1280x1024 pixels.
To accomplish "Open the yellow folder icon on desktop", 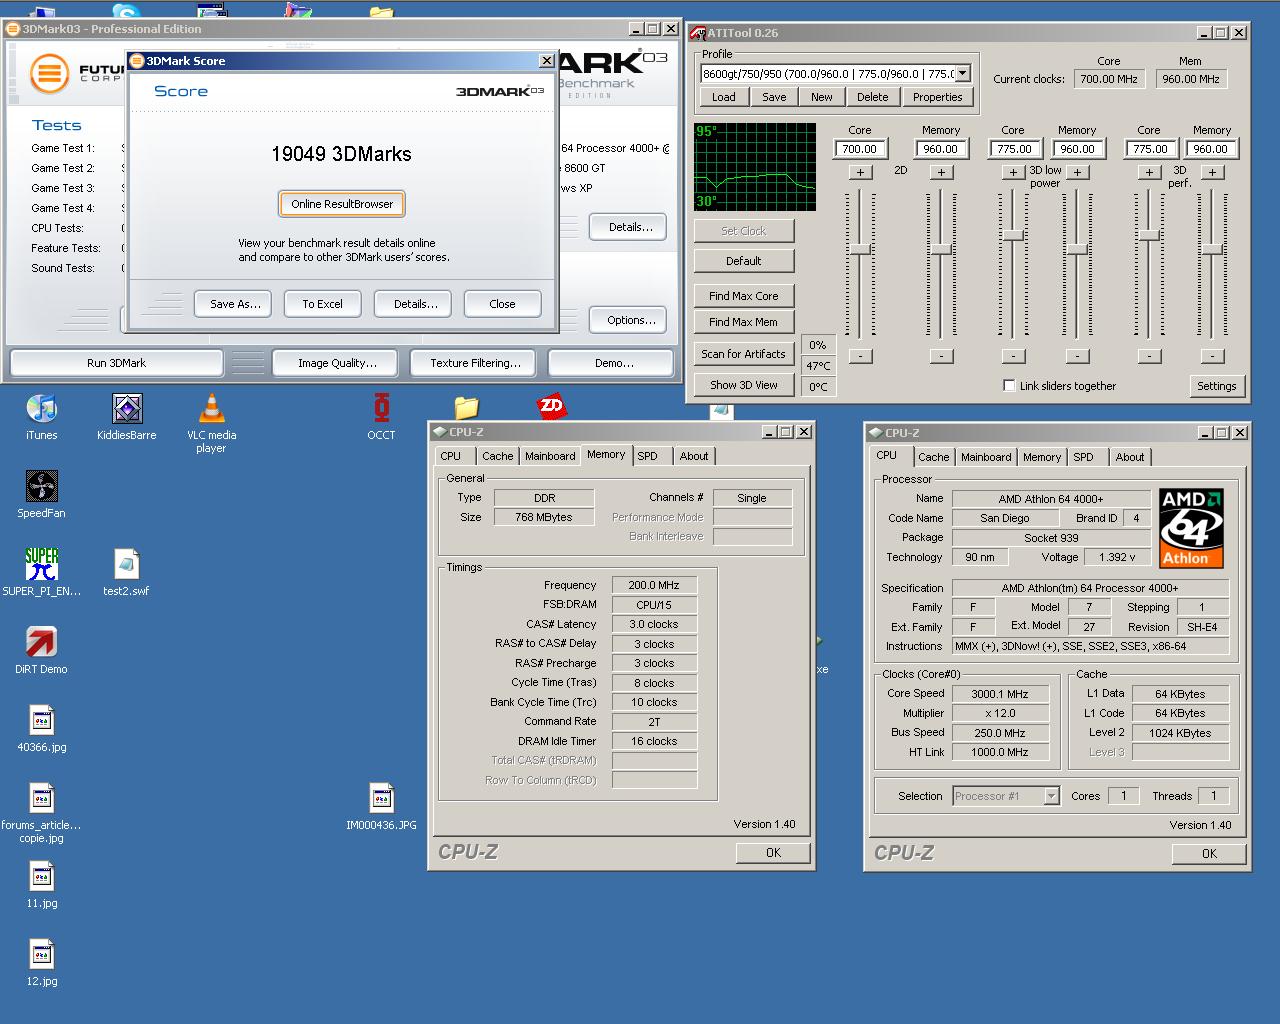I will pyautogui.click(x=466, y=407).
